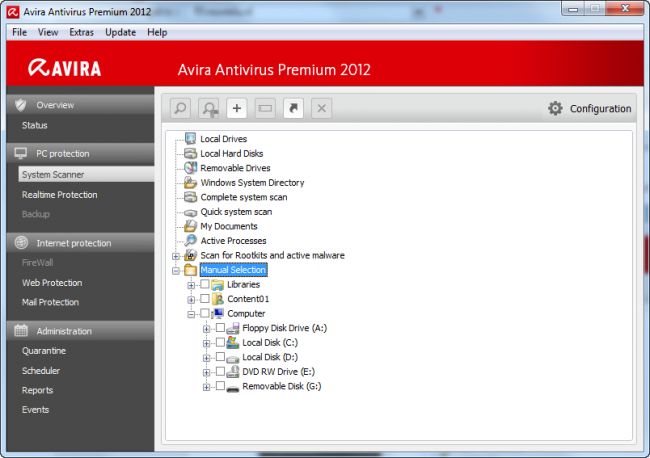Click the Local Hard Disks drive icon
The image size is (650, 458).
click(x=191, y=153)
